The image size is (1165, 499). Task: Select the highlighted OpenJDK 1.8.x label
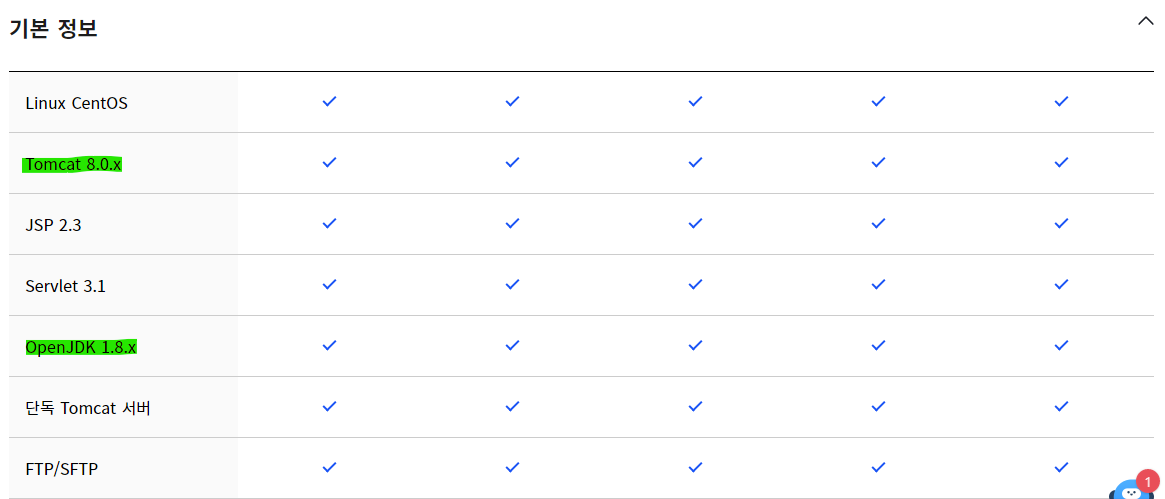pyautogui.click(x=81, y=347)
